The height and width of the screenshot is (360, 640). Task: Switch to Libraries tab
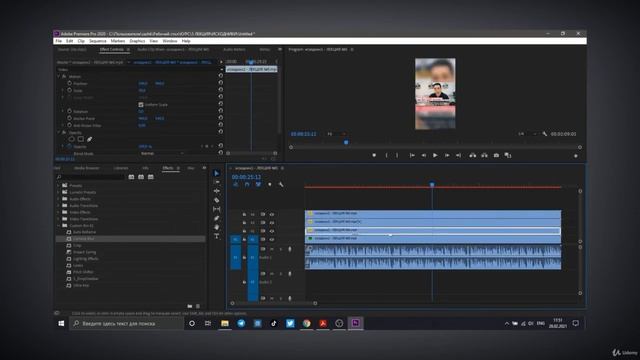(x=120, y=168)
